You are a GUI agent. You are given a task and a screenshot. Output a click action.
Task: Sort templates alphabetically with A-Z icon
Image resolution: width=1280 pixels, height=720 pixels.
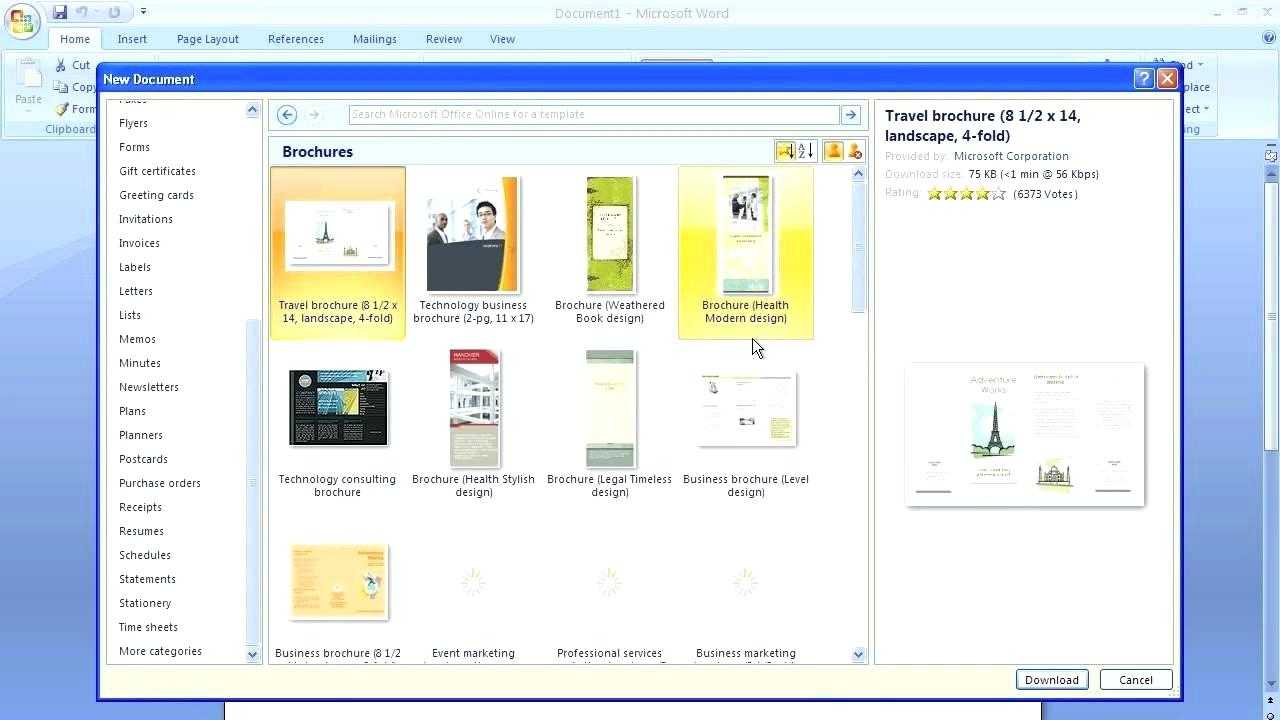(806, 151)
